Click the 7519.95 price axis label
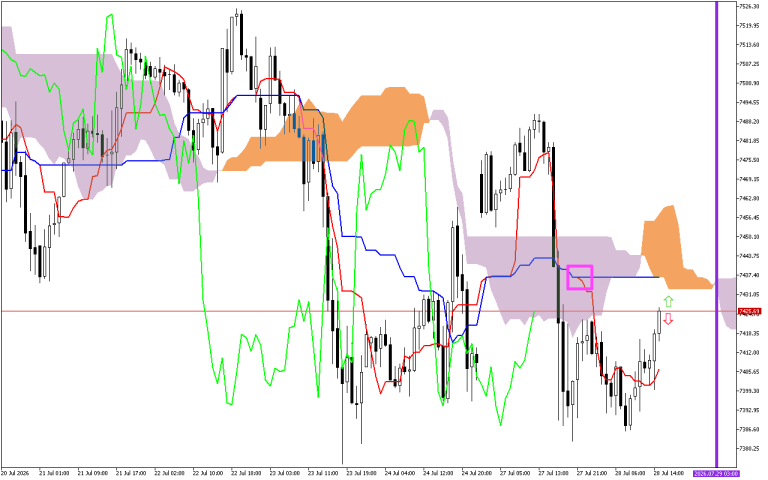The image size is (768, 480). coord(749,25)
